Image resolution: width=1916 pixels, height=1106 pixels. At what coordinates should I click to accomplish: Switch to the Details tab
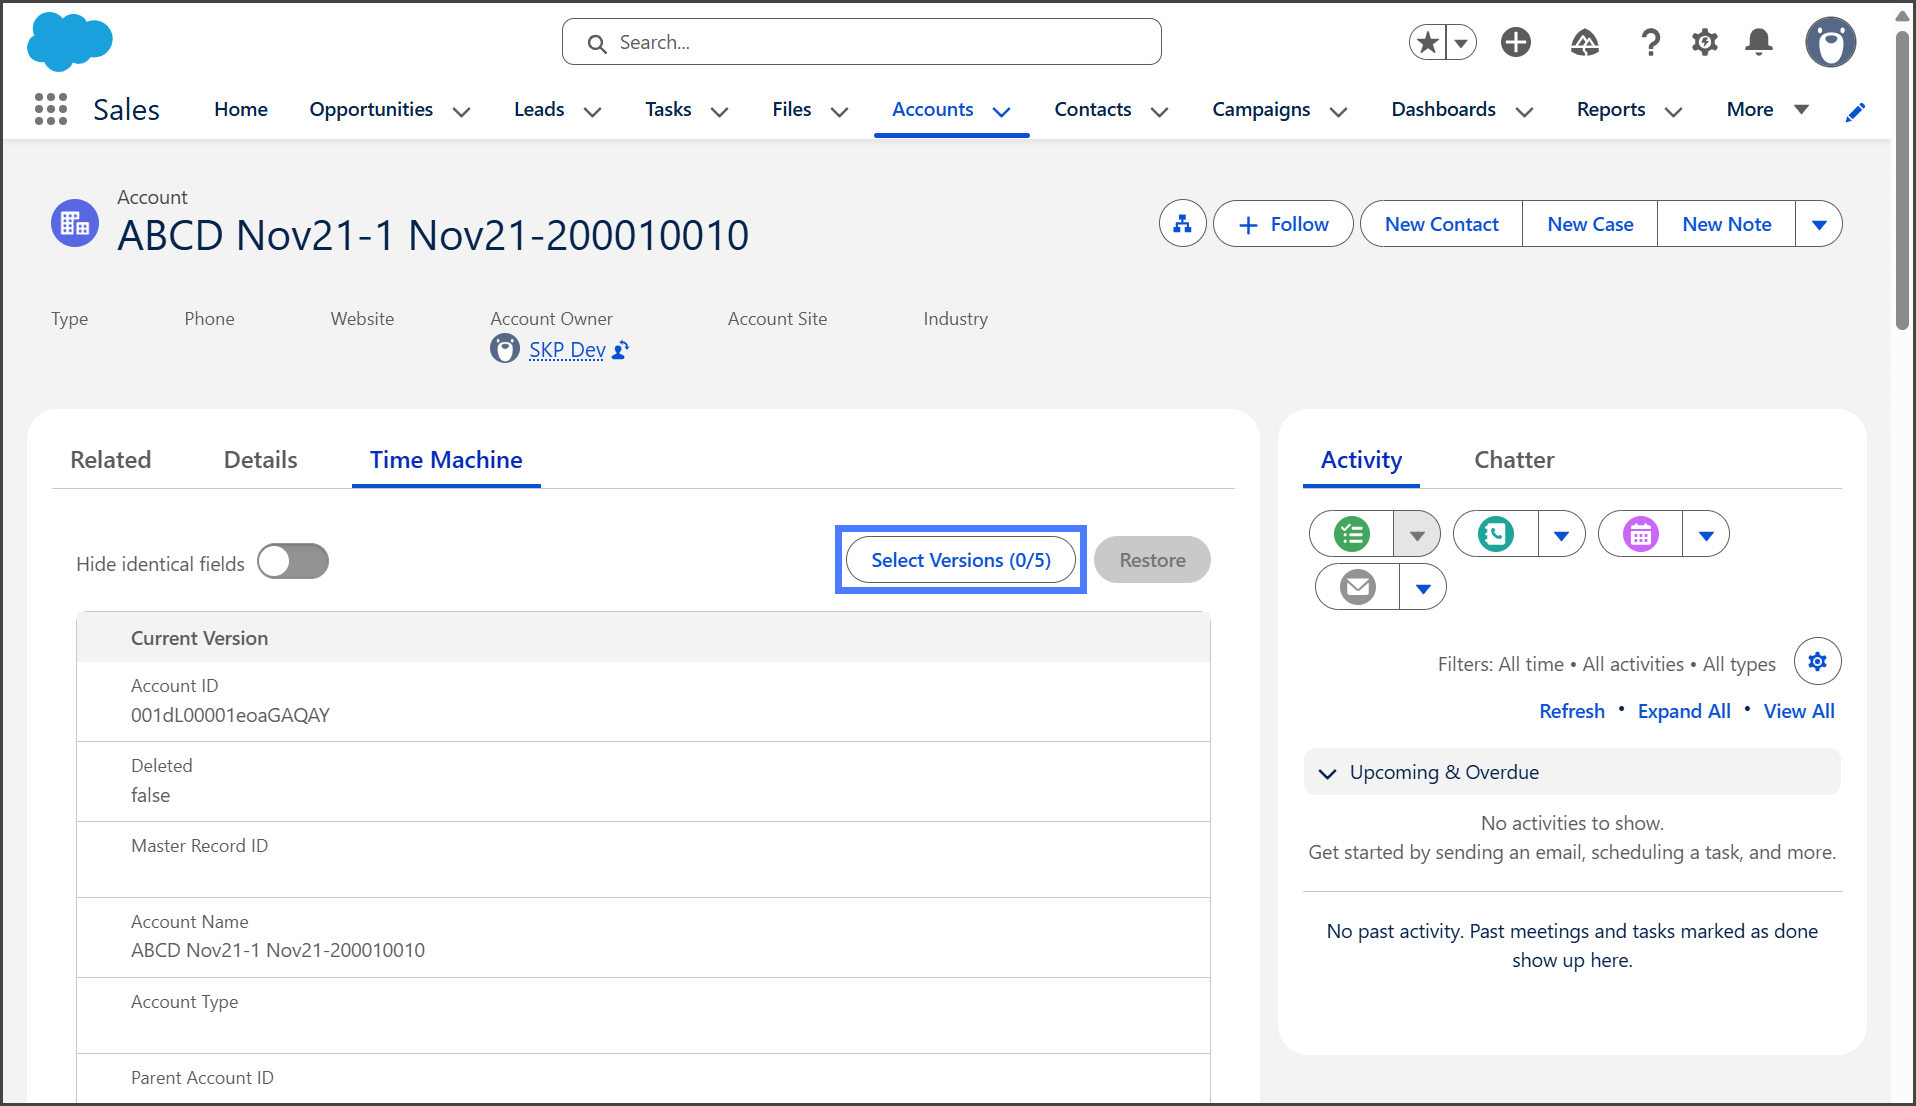click(260, 460)
